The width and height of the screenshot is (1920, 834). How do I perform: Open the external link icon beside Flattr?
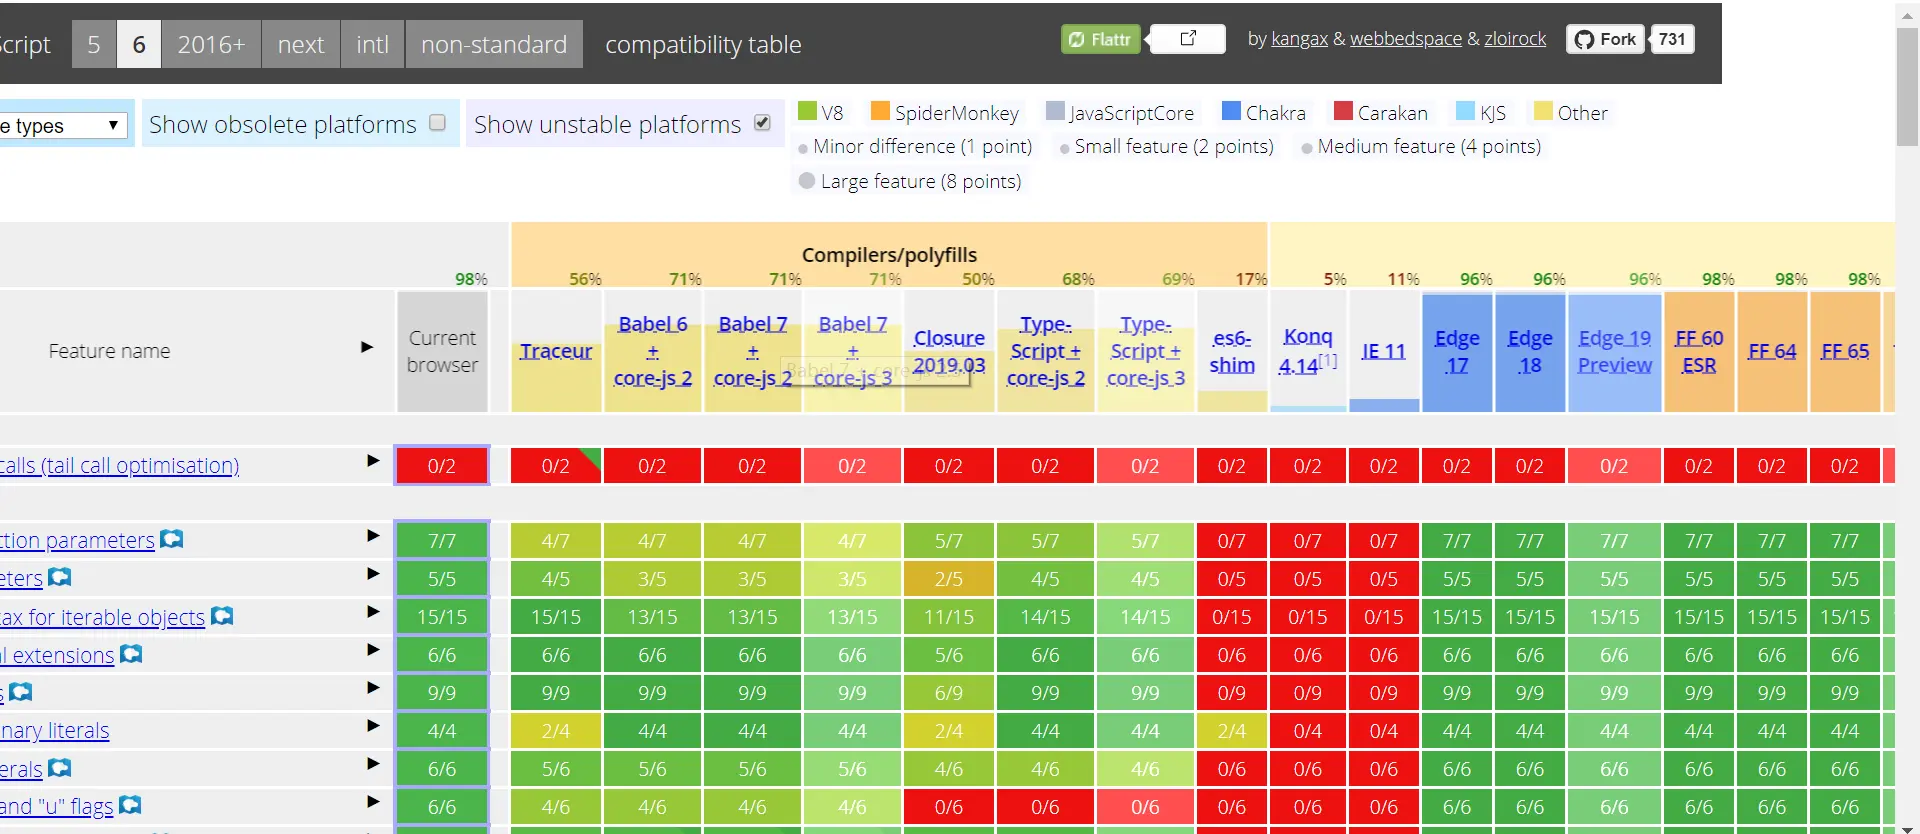point(1188,39)
